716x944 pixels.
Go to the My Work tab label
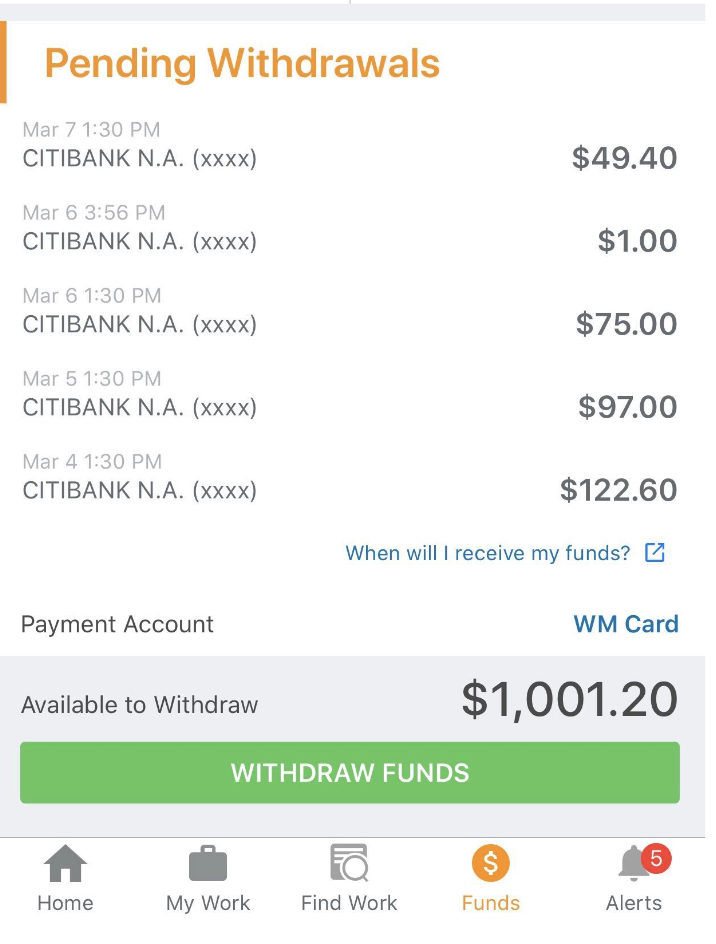coord(208,903)
